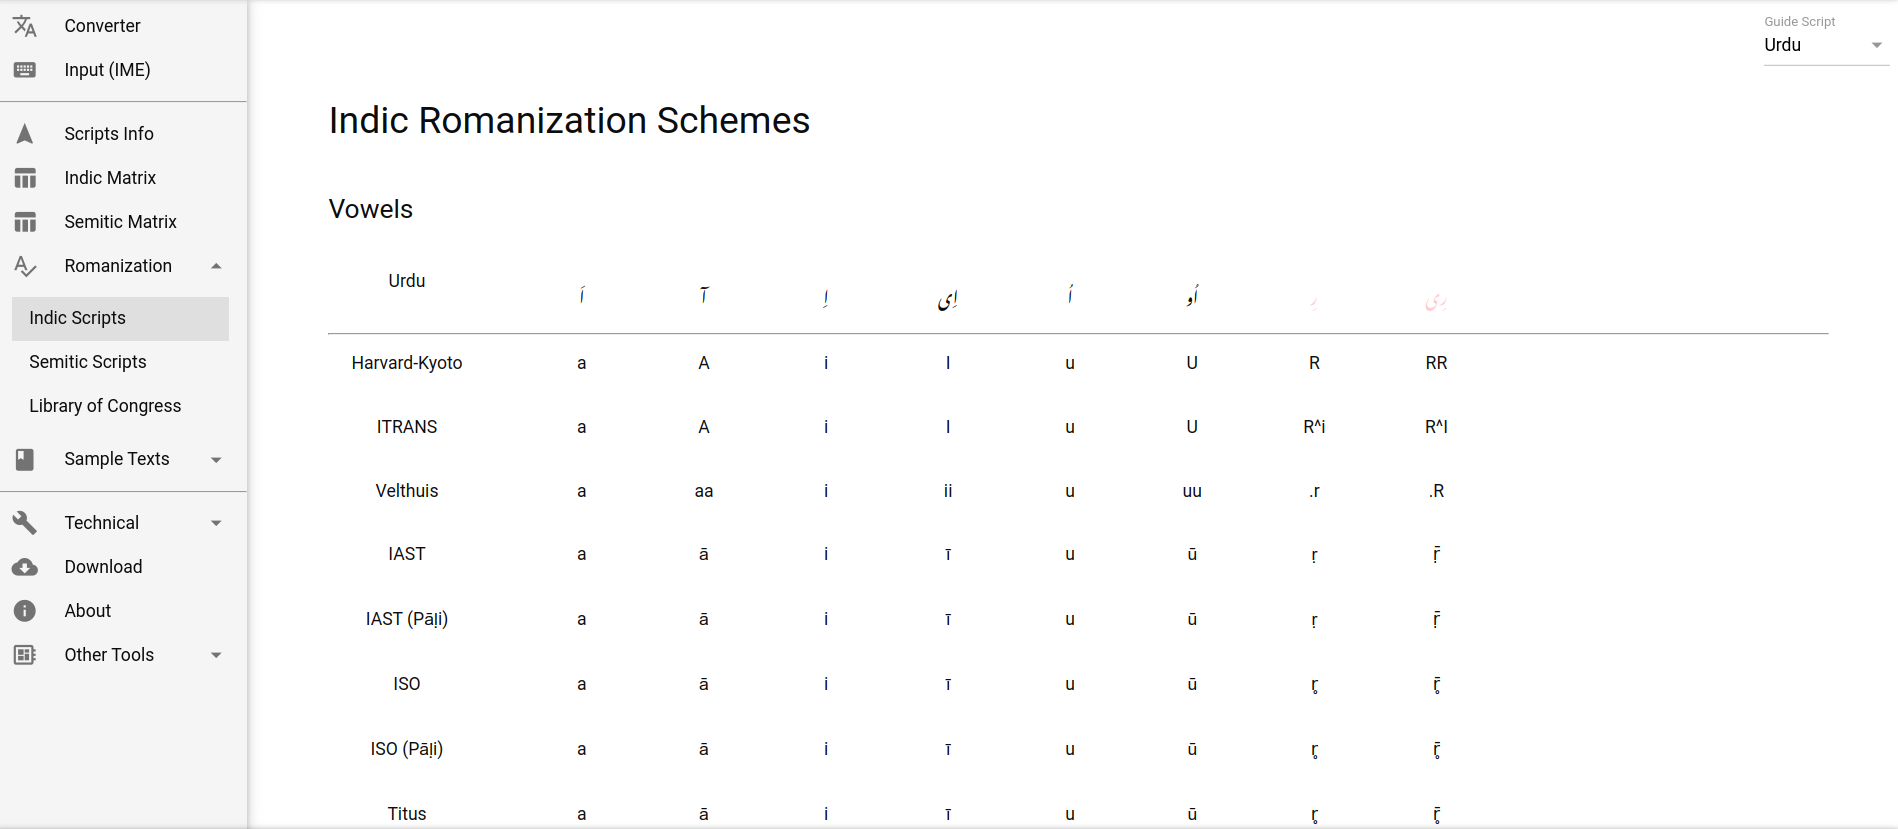Expand the Sample Texts section
Viewport: 1898px width, 829px height.
pos(216,459)
